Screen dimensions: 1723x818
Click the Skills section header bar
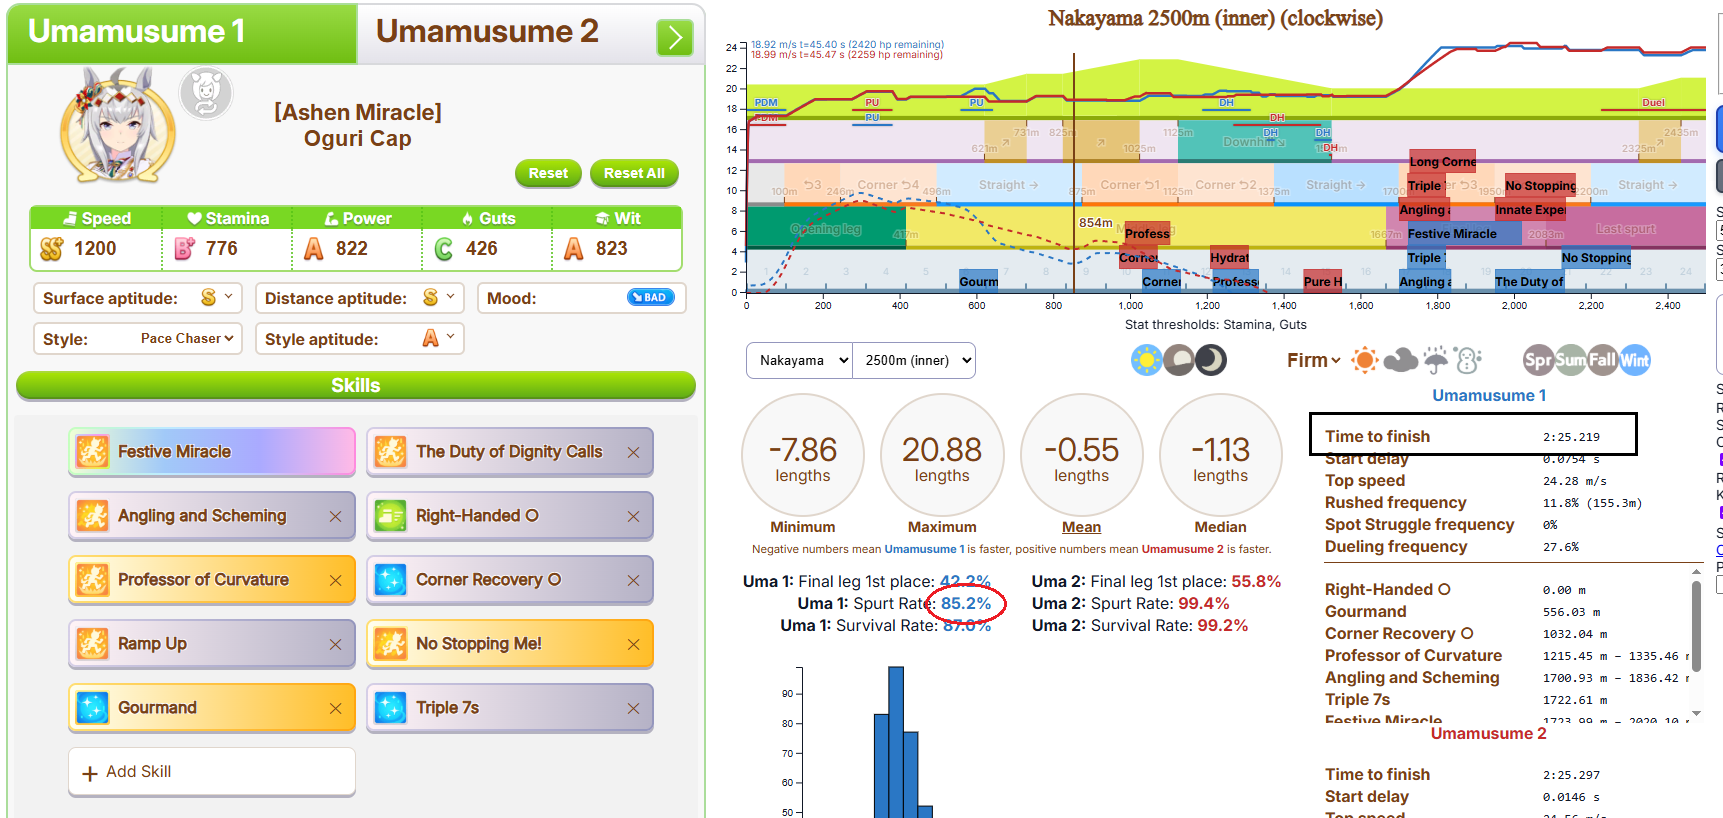356,386
